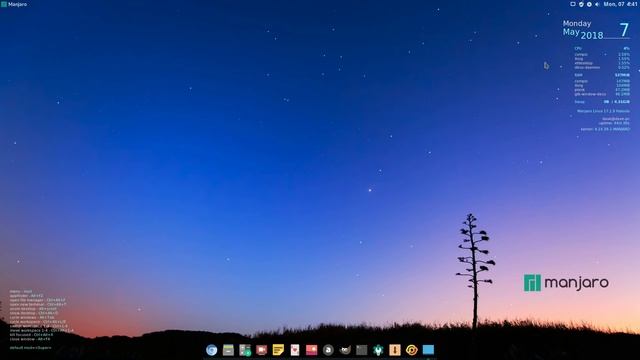Click the round network tray icon

(589, 4)
